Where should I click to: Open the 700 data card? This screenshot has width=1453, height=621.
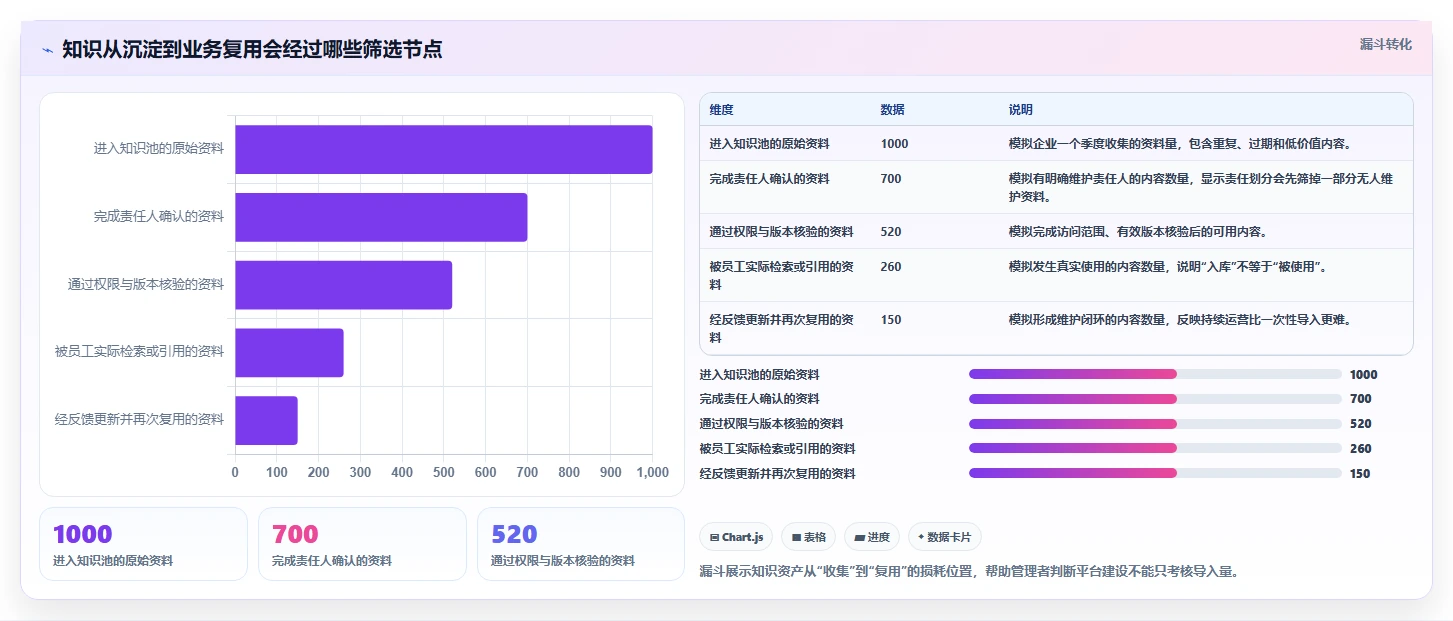click(362, 544)
